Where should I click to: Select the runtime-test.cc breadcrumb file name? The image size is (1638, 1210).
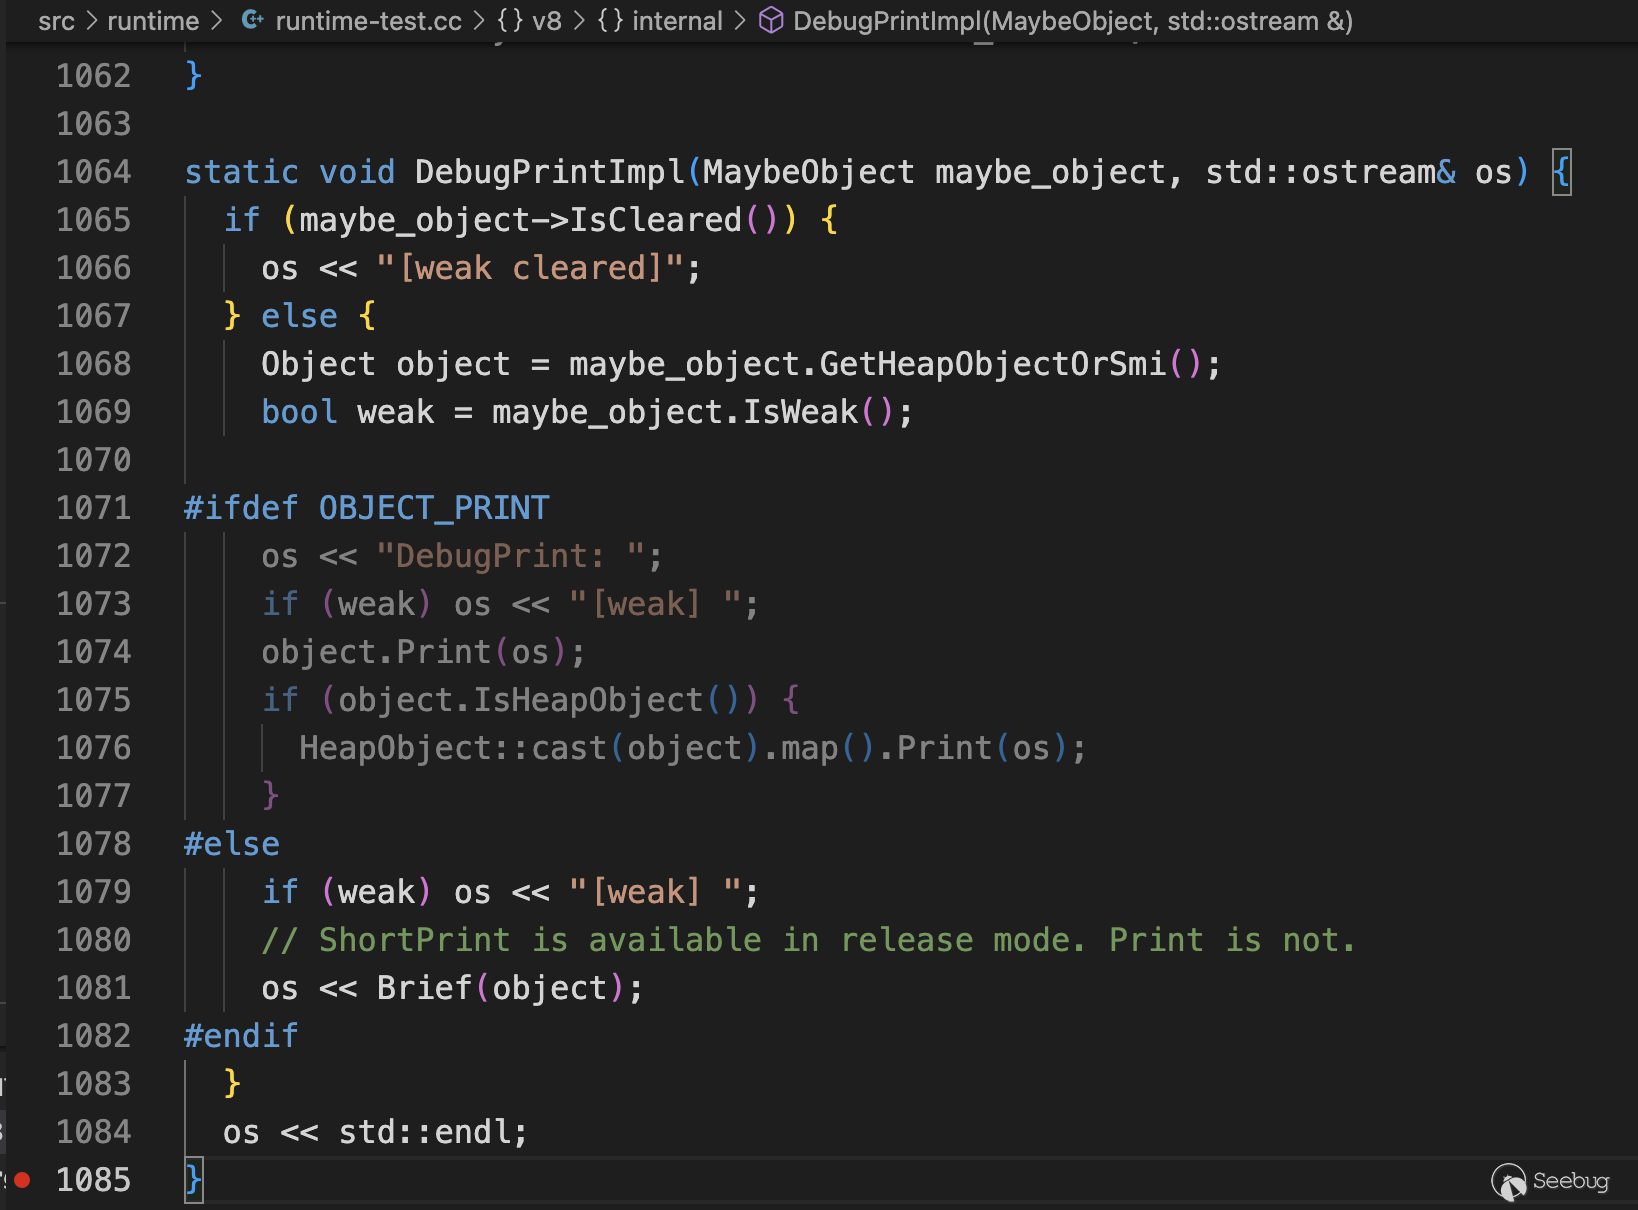coord(368,21)
